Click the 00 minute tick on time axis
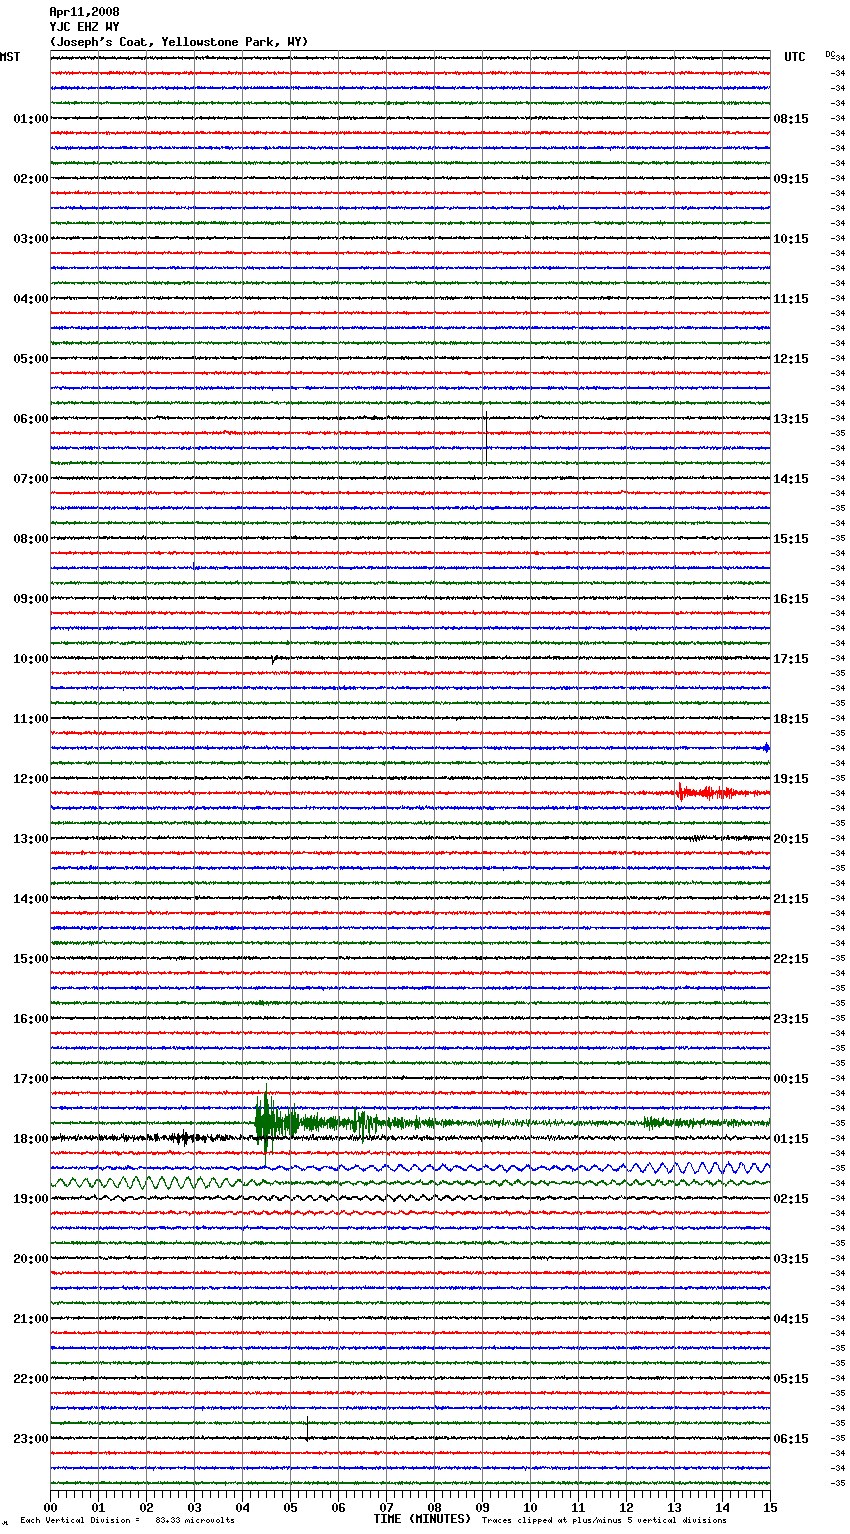850x1534 pixels. point(50,1506)
